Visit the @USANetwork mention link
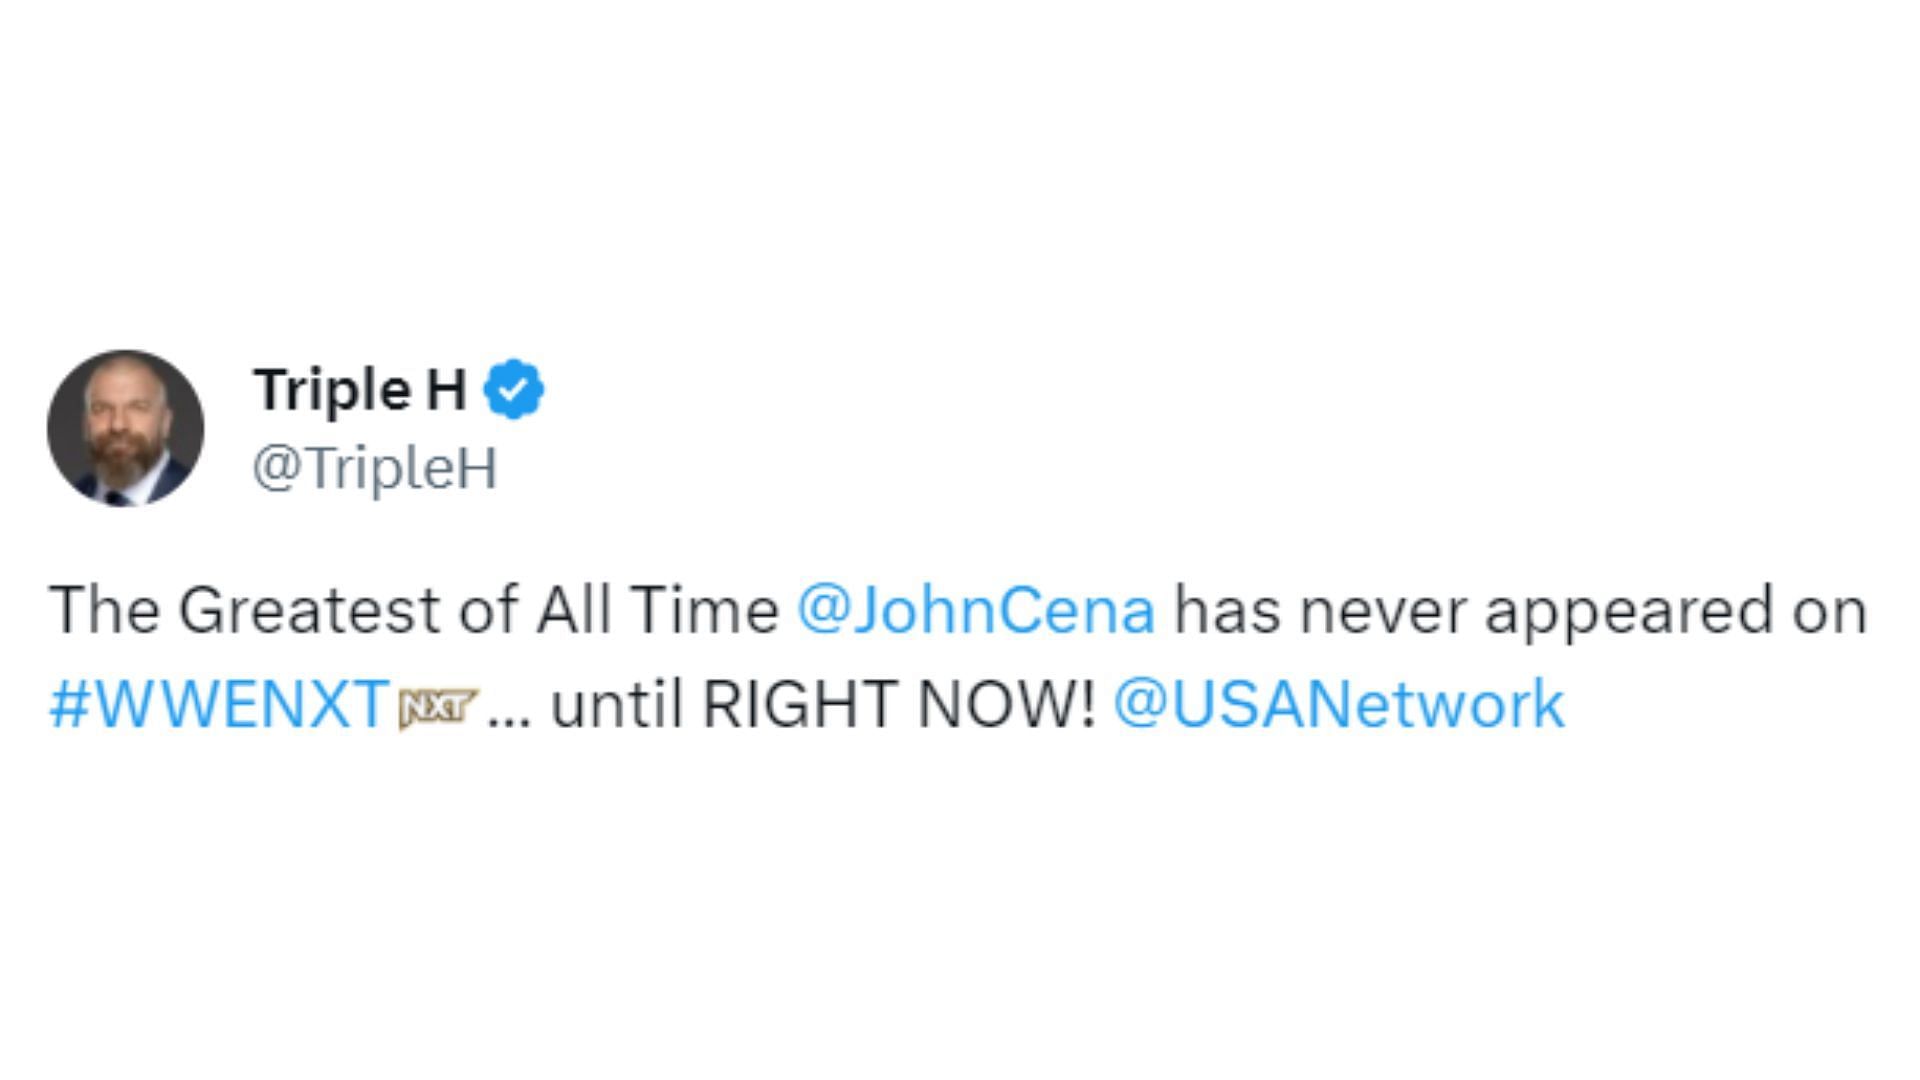Image resolution: width=1920 pixels, height=1080 pixels. (x=1338, y=704)
